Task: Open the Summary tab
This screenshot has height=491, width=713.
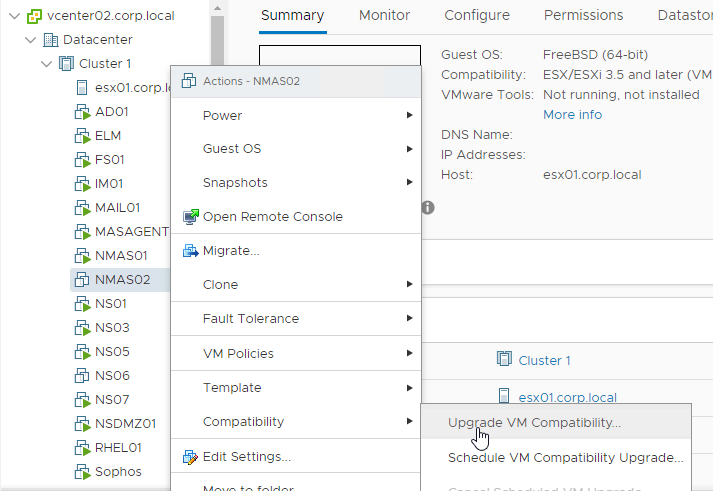Action: 292,15
